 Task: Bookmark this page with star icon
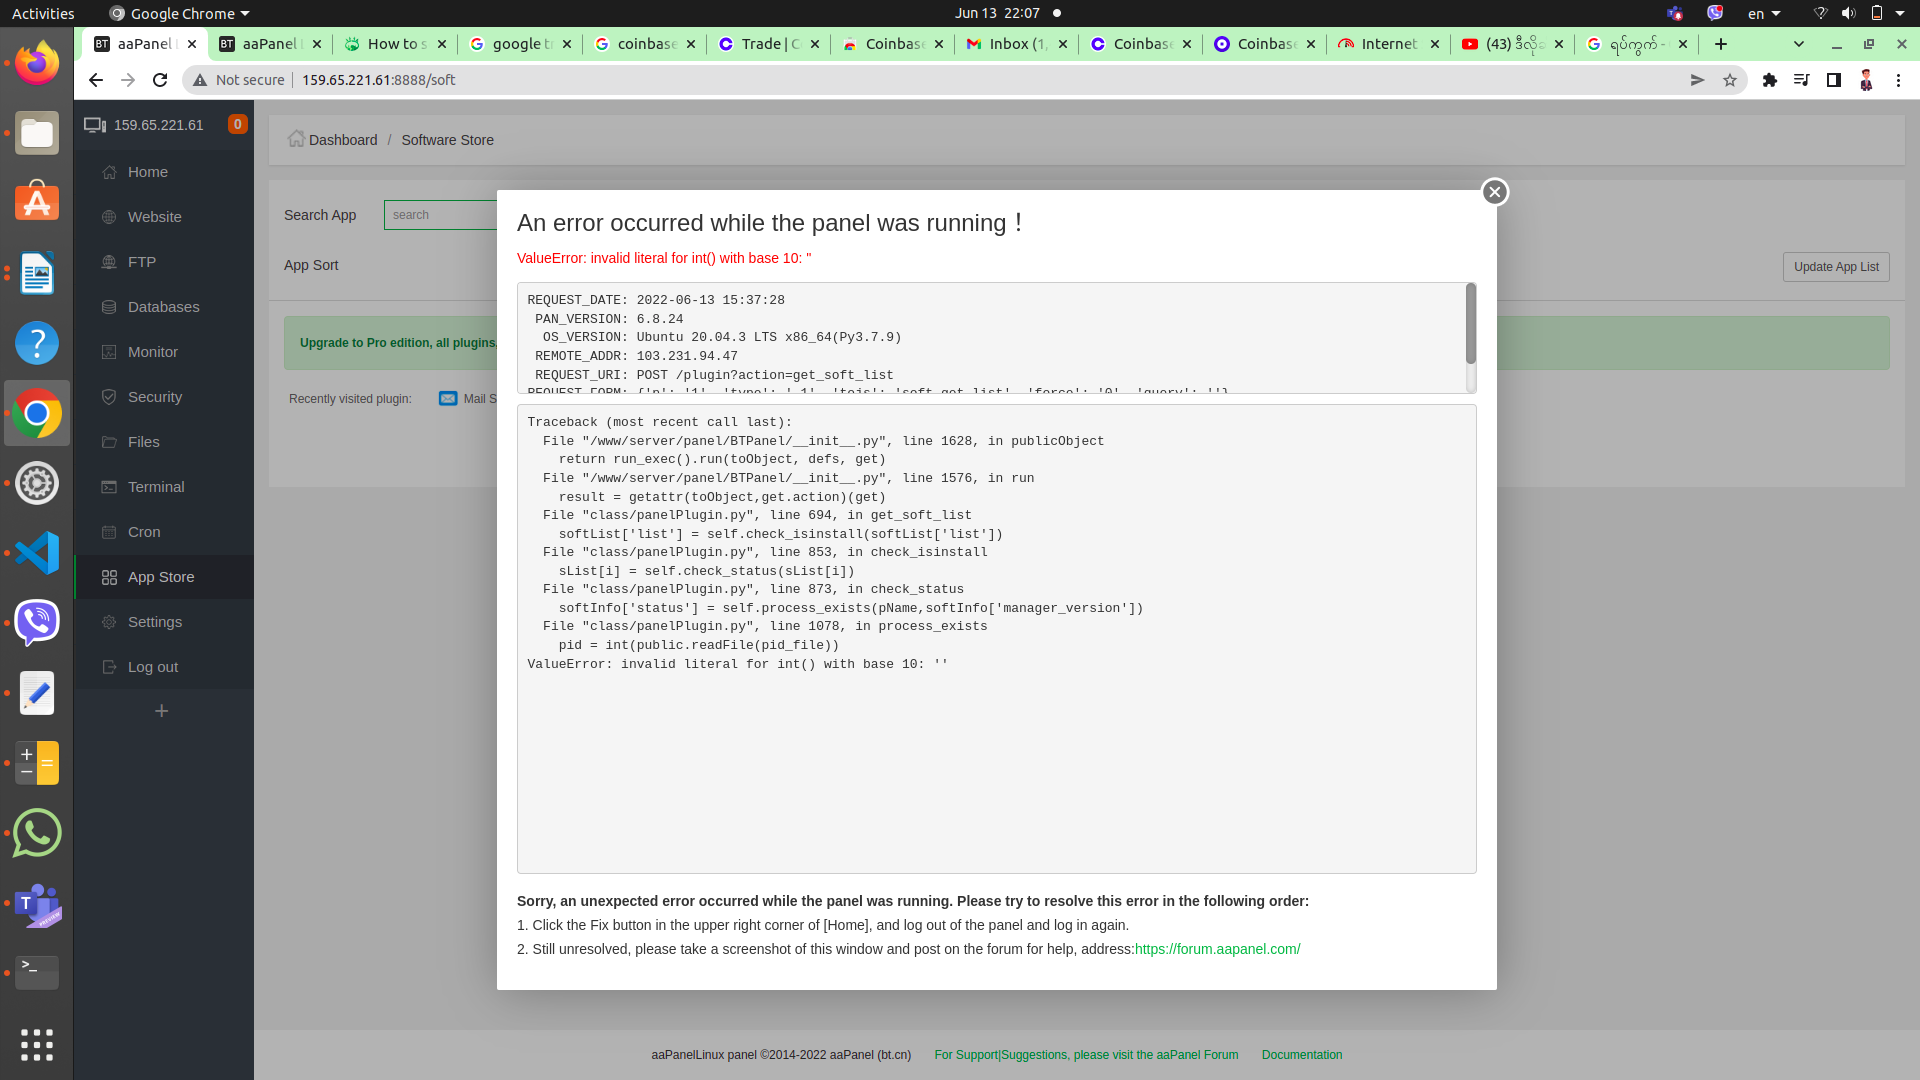pos(1729,80)
